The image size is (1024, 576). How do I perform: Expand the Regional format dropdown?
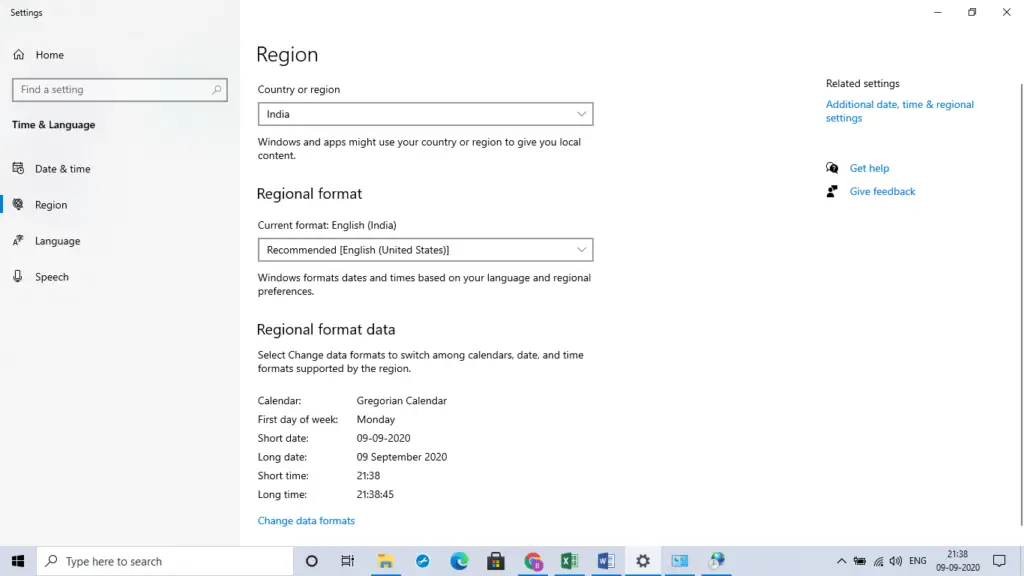(x=425, y=249)
